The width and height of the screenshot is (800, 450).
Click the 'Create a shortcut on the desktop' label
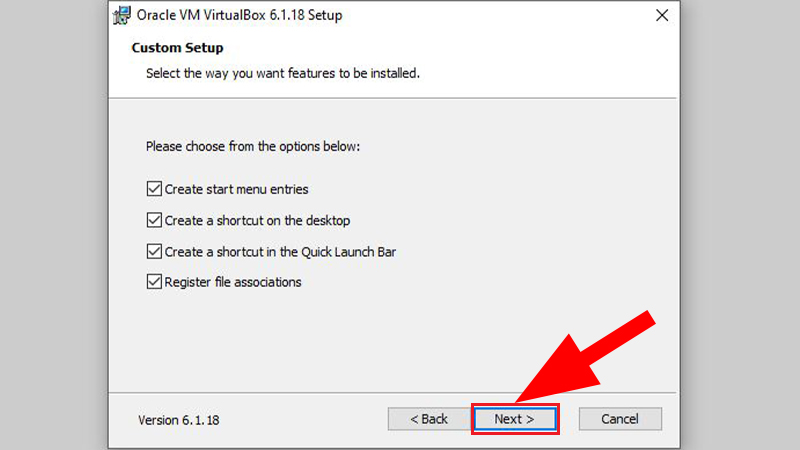click(x=257, y=220)
